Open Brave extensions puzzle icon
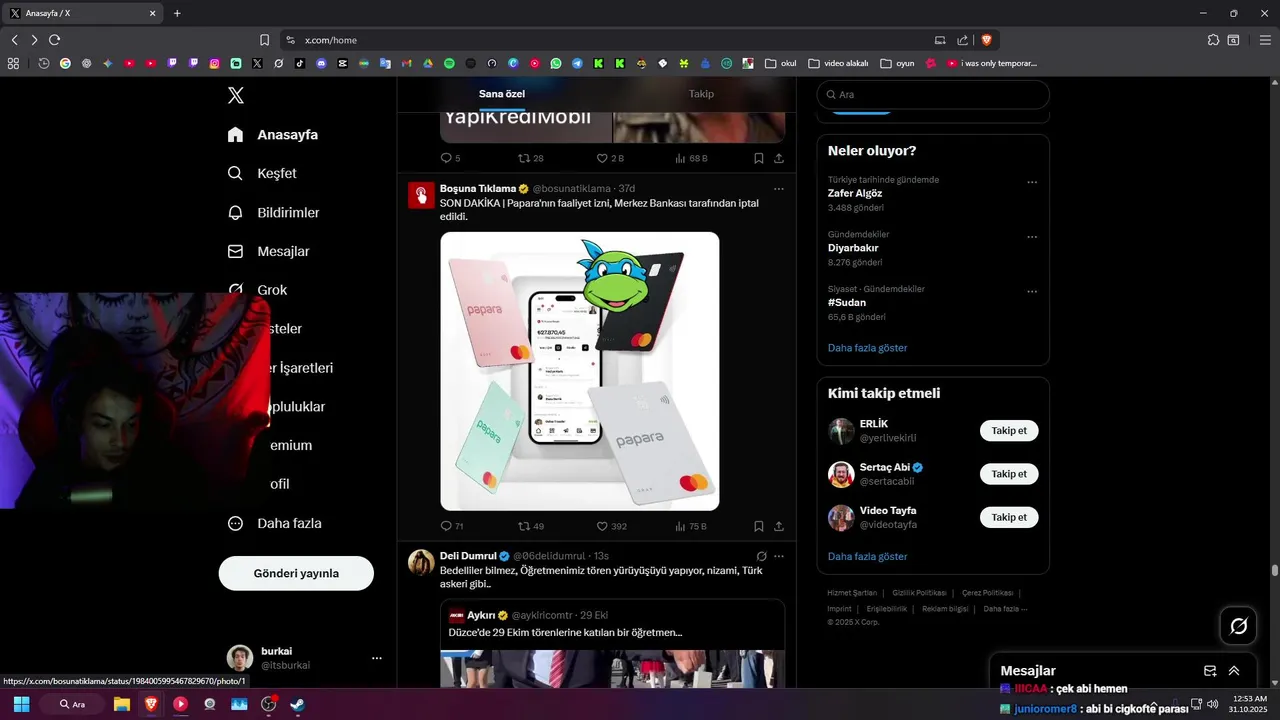This screenshot has height=720, width=1280. point(1213,40)
